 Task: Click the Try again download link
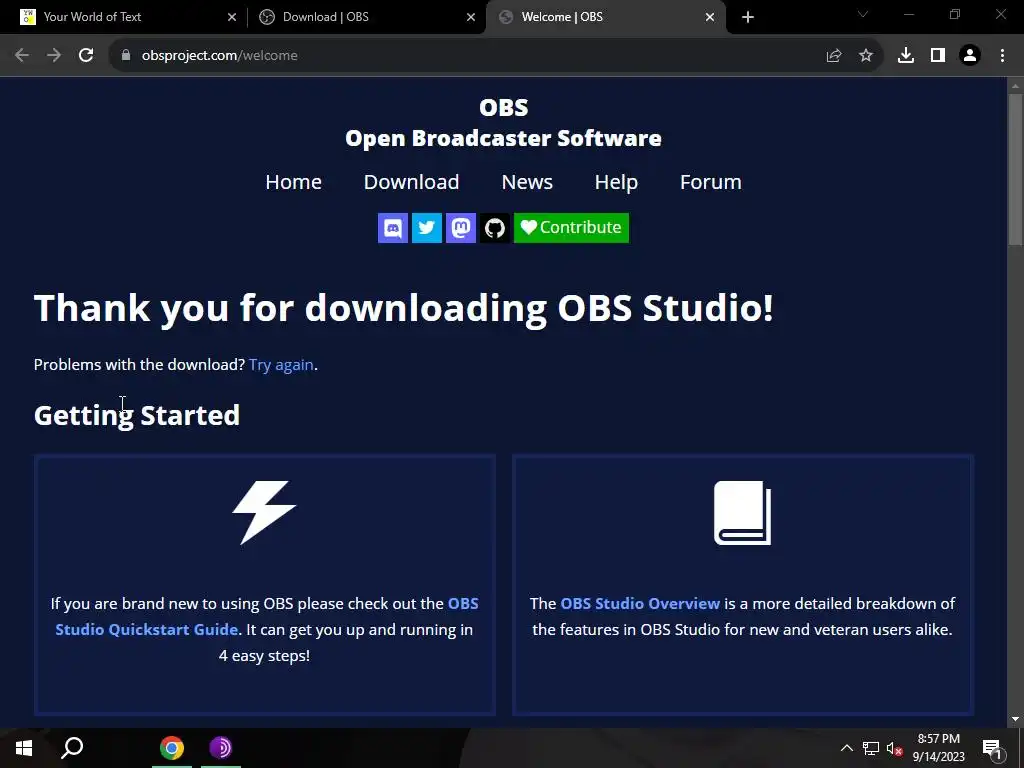point(281,364)
